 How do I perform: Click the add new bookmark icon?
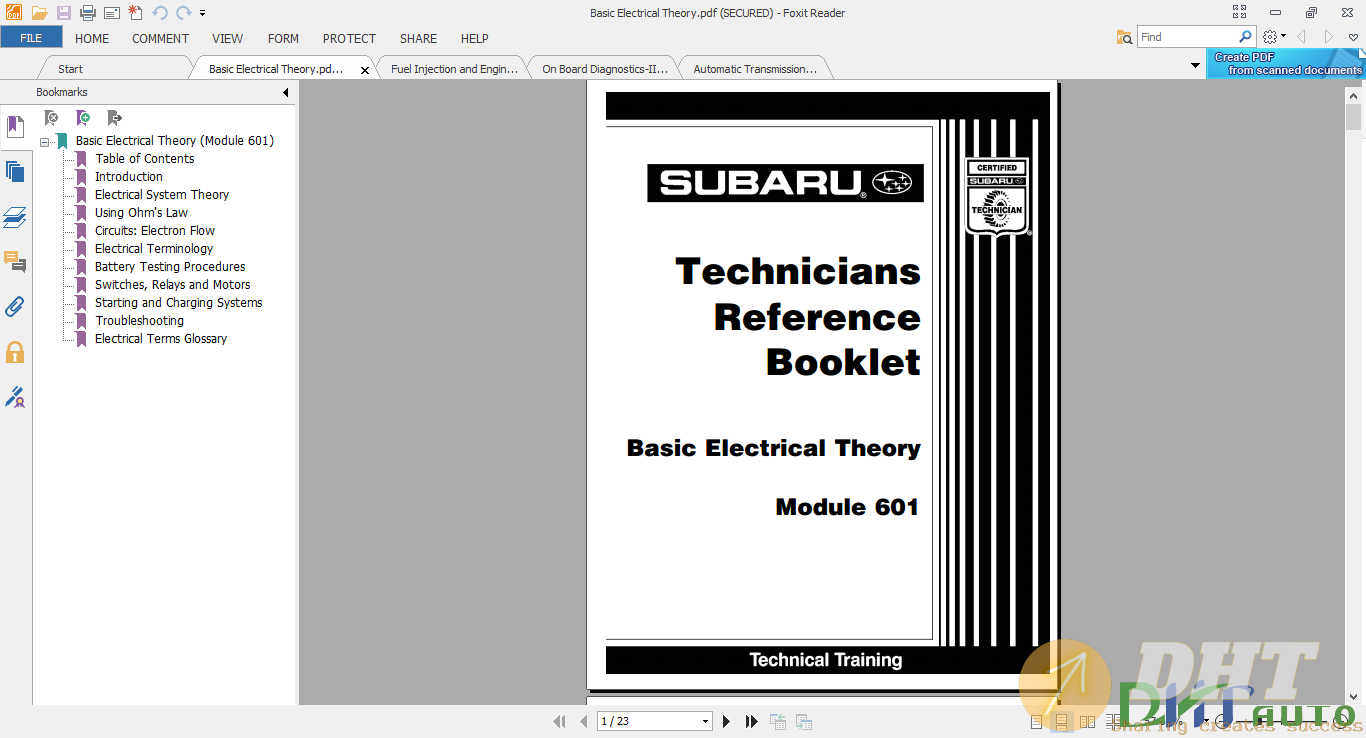pyautogui.click(x=83, y=118)
